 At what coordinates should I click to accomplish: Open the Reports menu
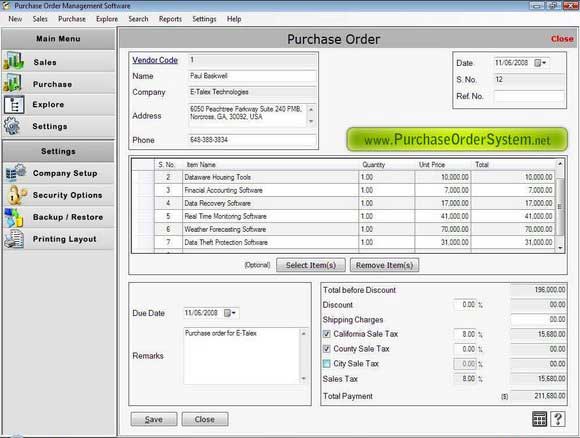point(170,19)
